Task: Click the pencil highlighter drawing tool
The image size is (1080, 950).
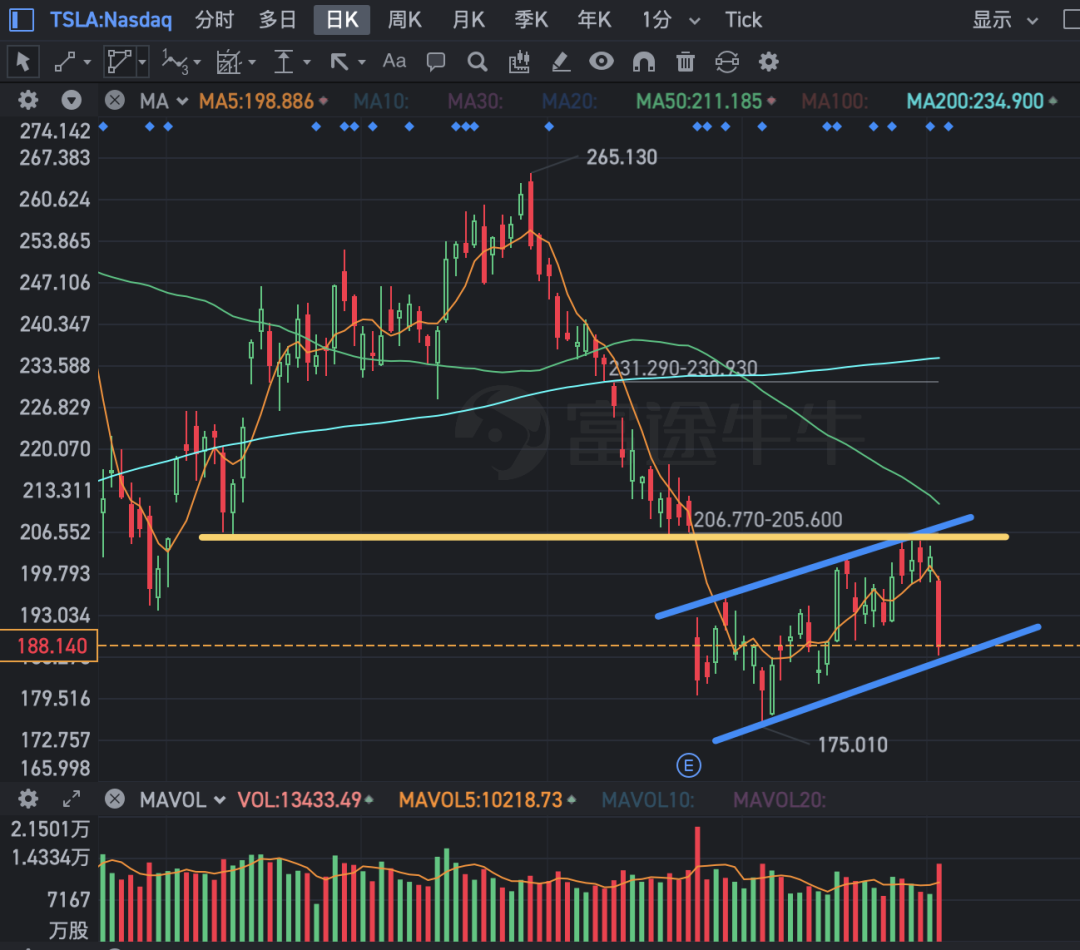Action: click(x=561, y=62)
